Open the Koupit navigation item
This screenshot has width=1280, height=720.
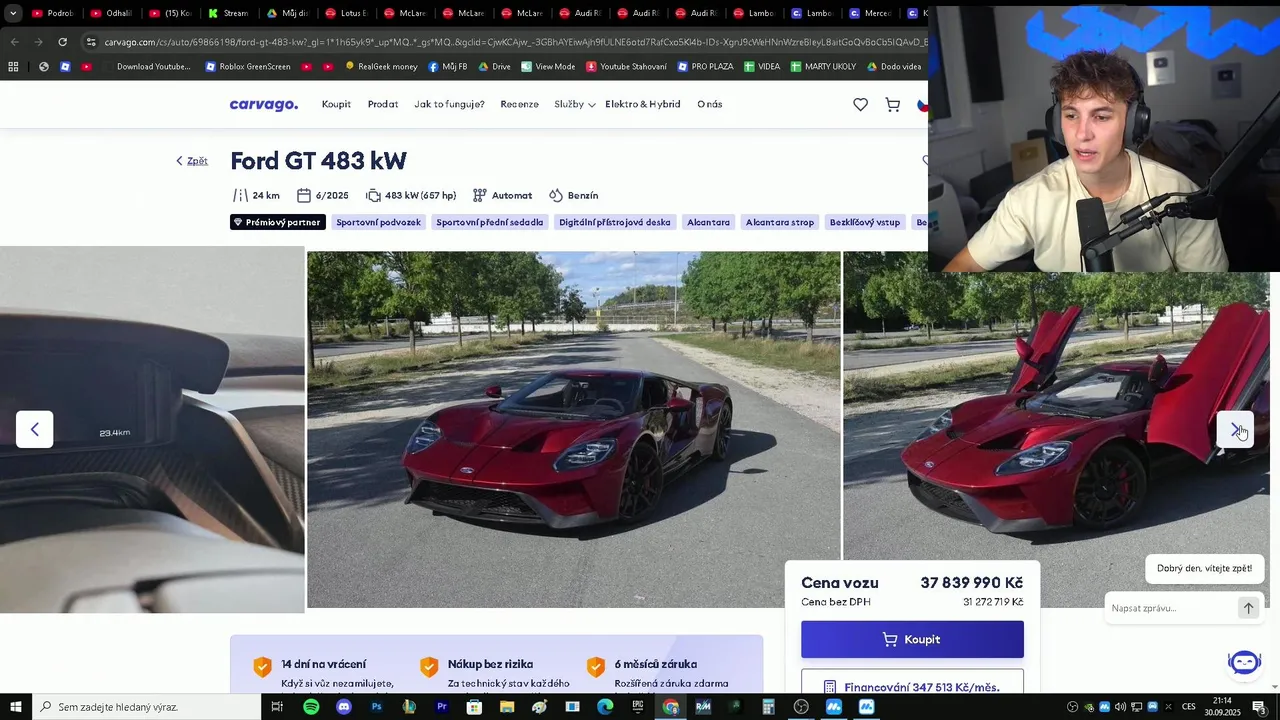coord(336,104)
